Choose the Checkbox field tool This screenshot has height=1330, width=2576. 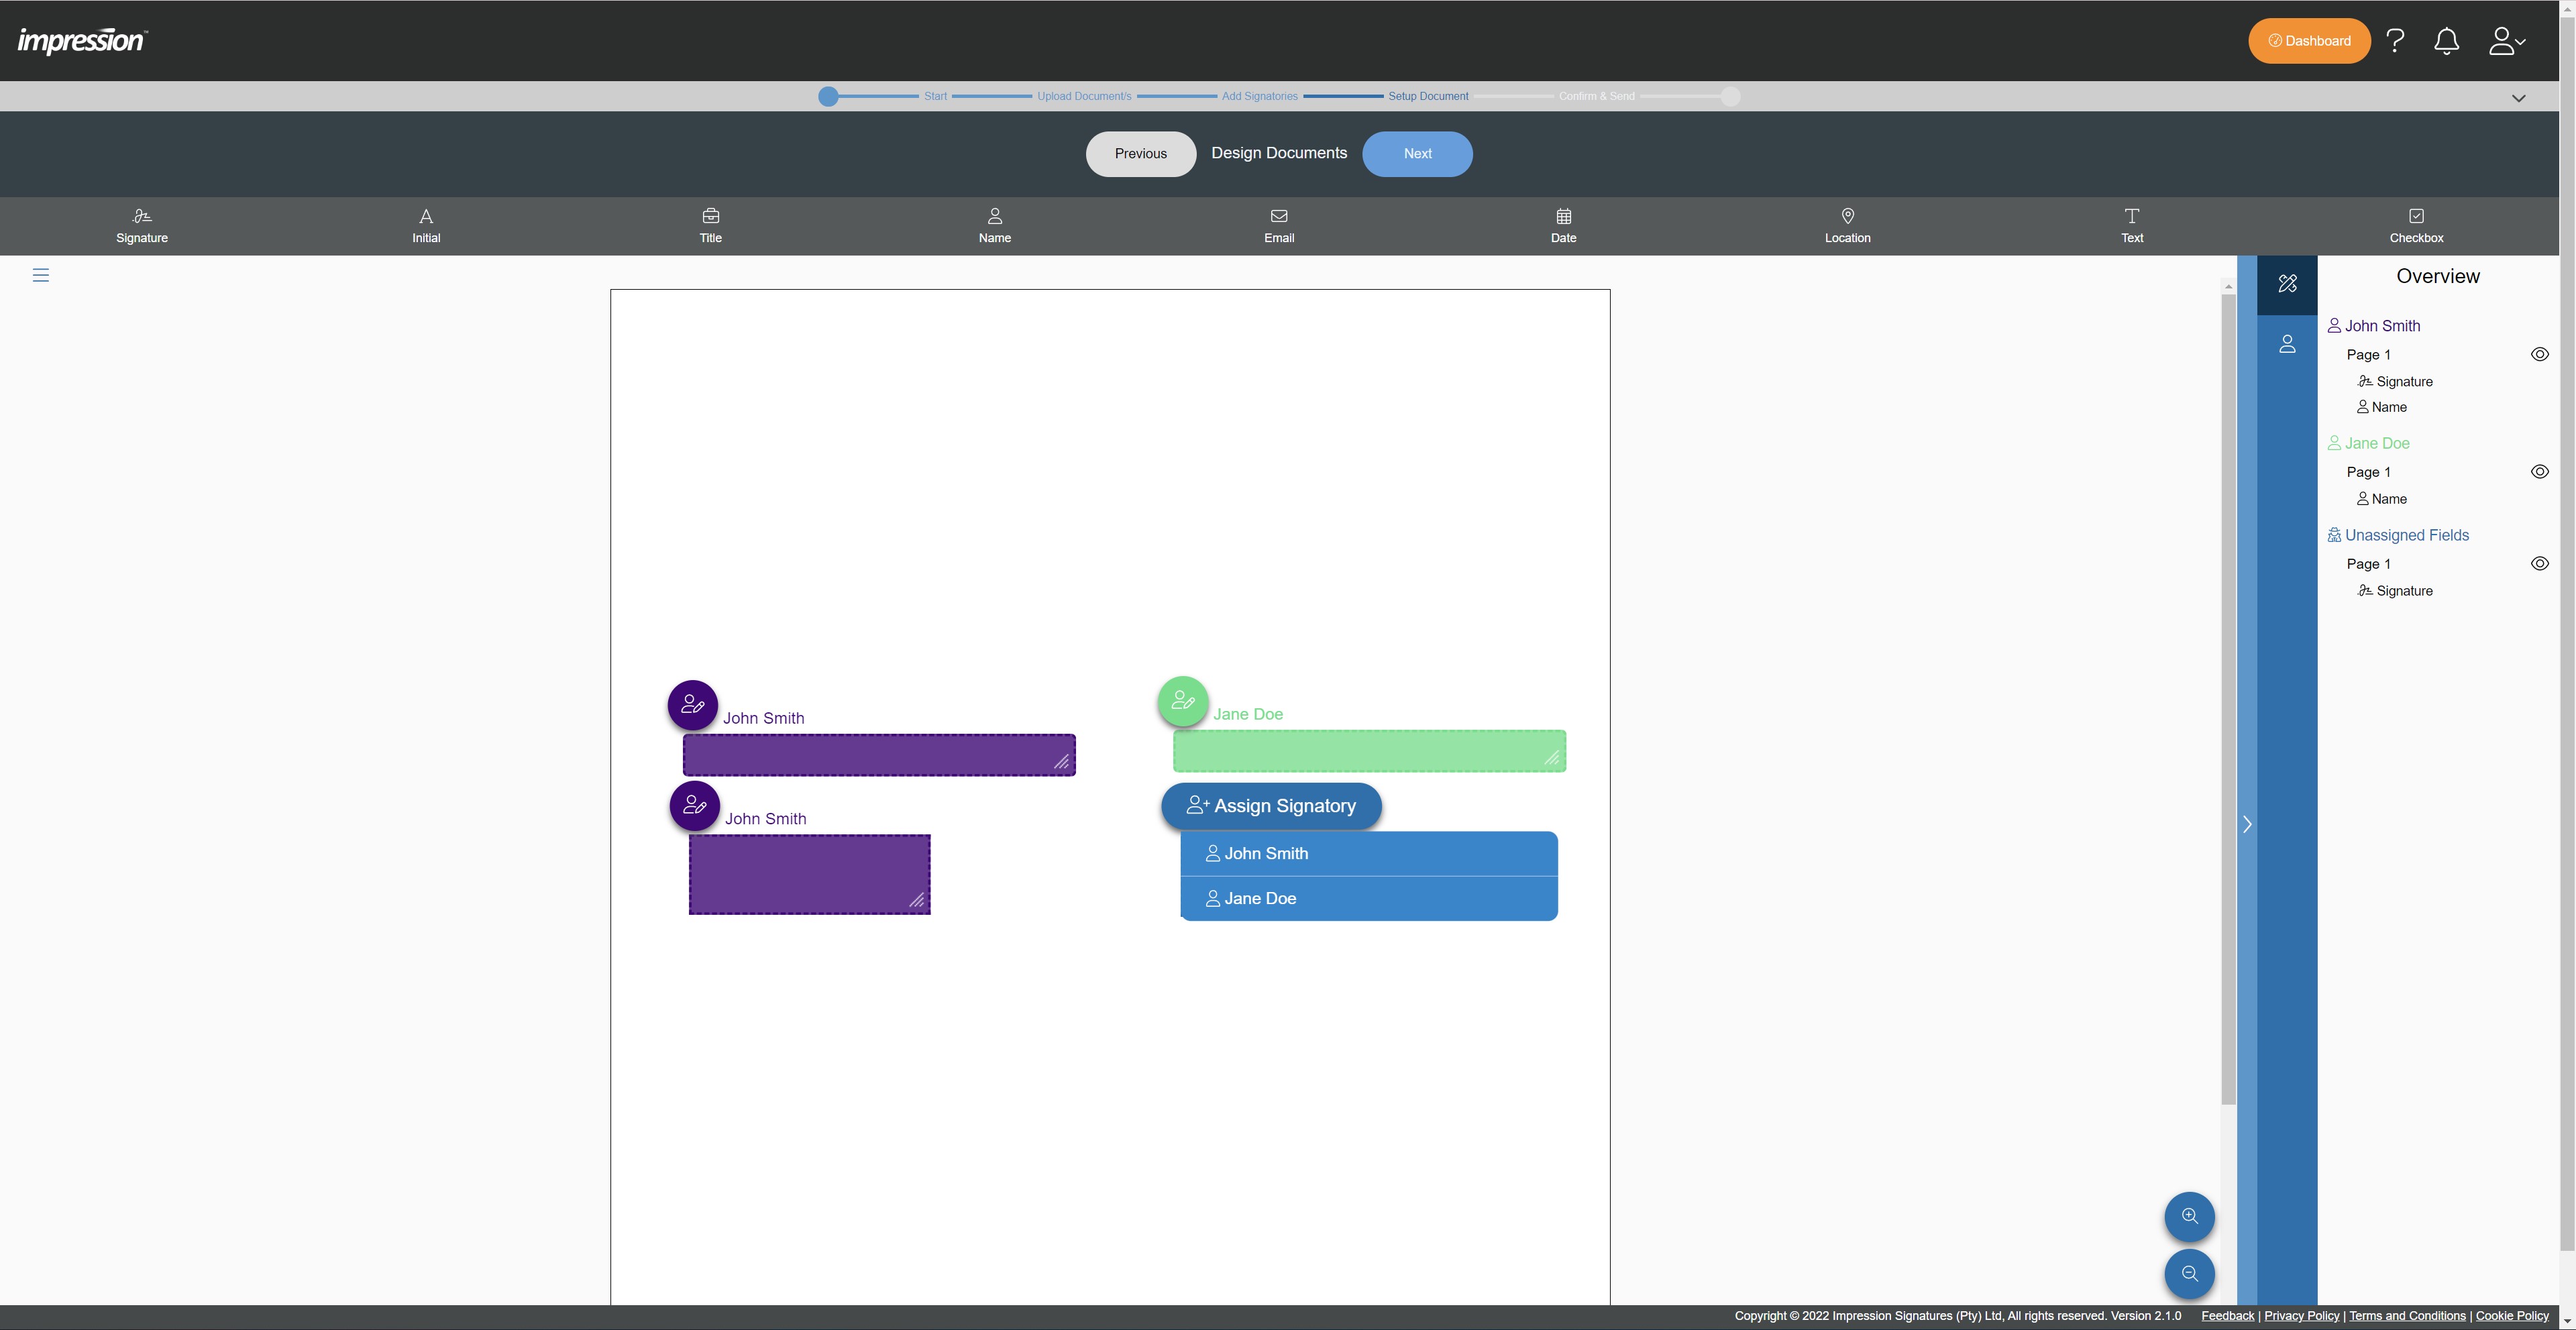coord(2416,225)
